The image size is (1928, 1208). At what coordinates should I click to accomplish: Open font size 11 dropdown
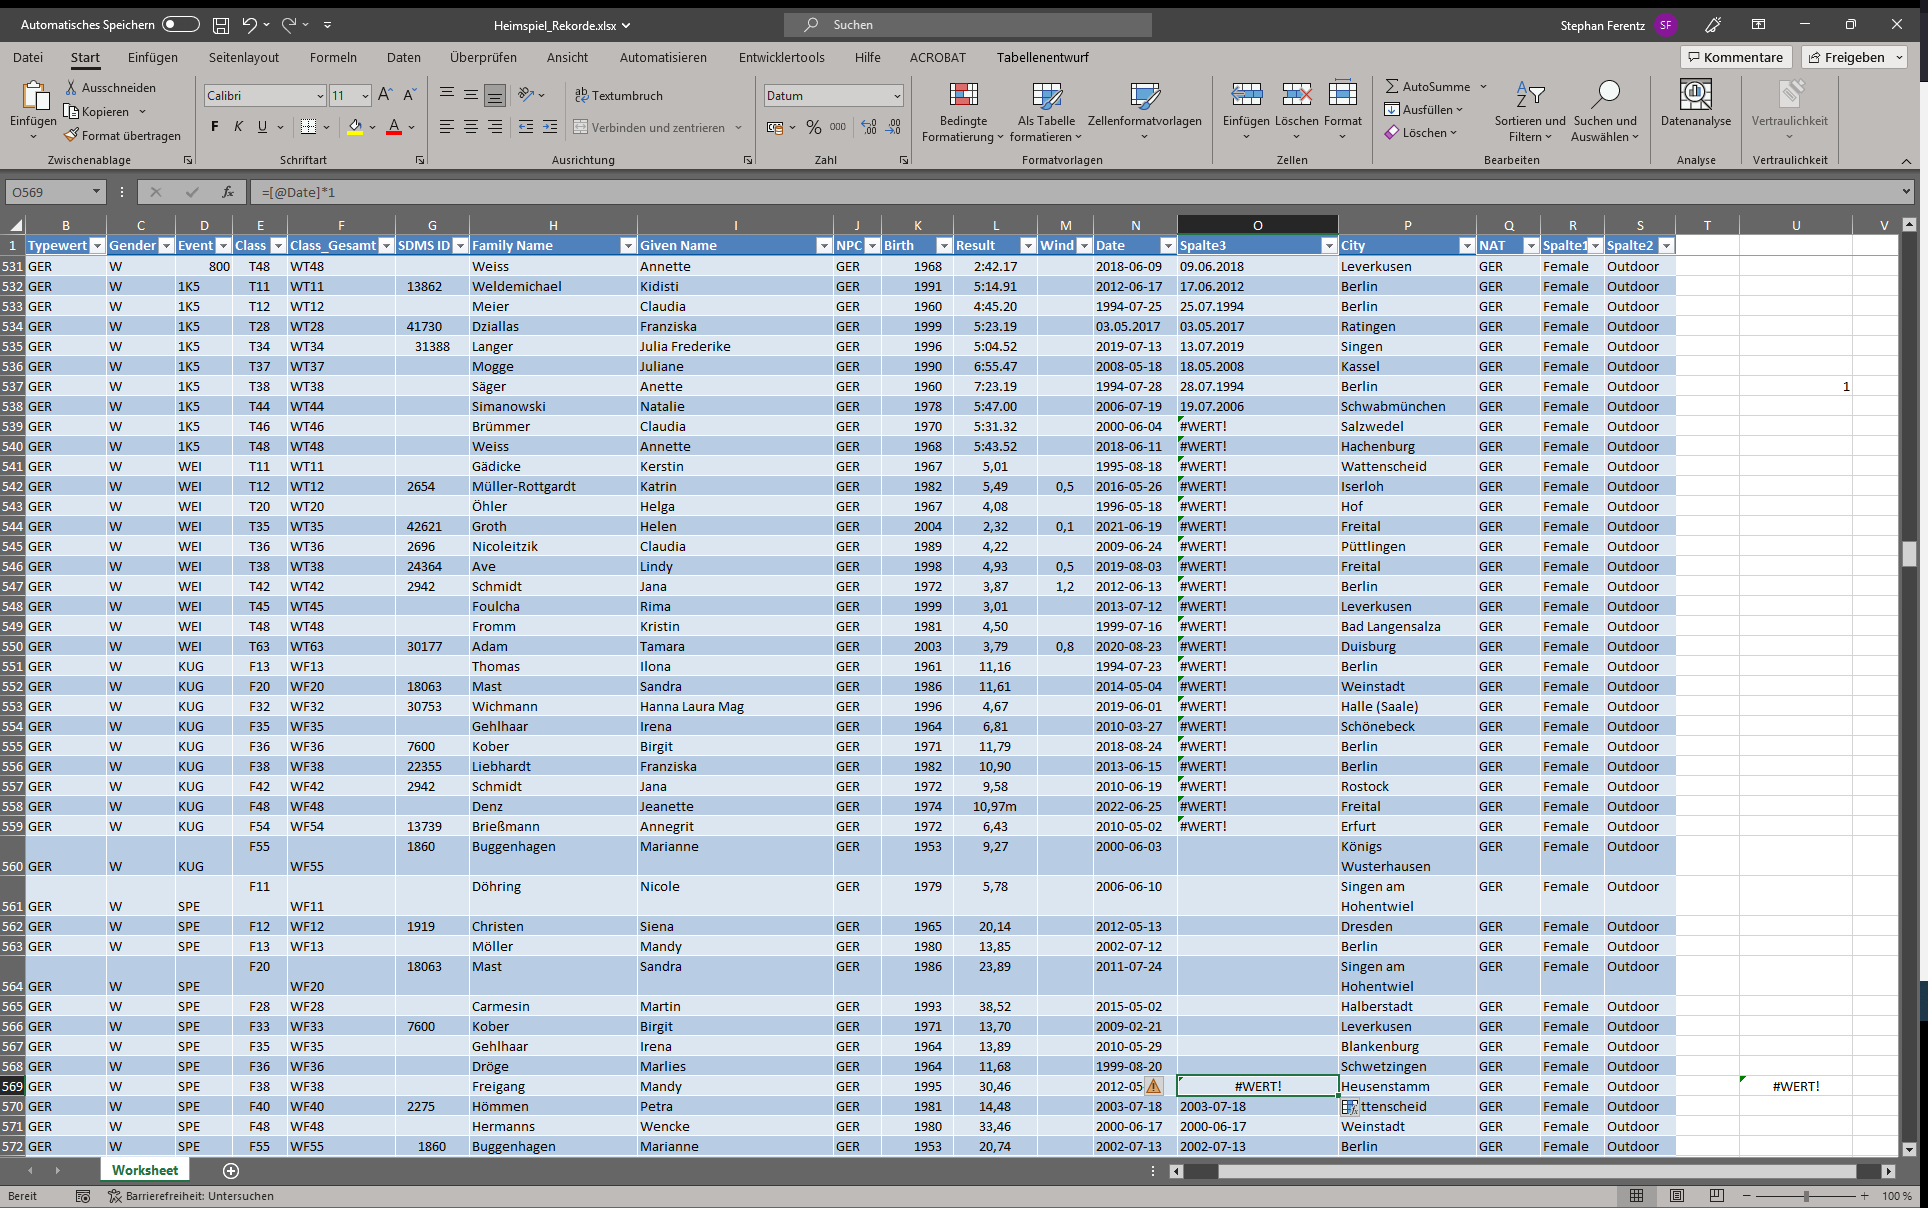coord(365,96)
